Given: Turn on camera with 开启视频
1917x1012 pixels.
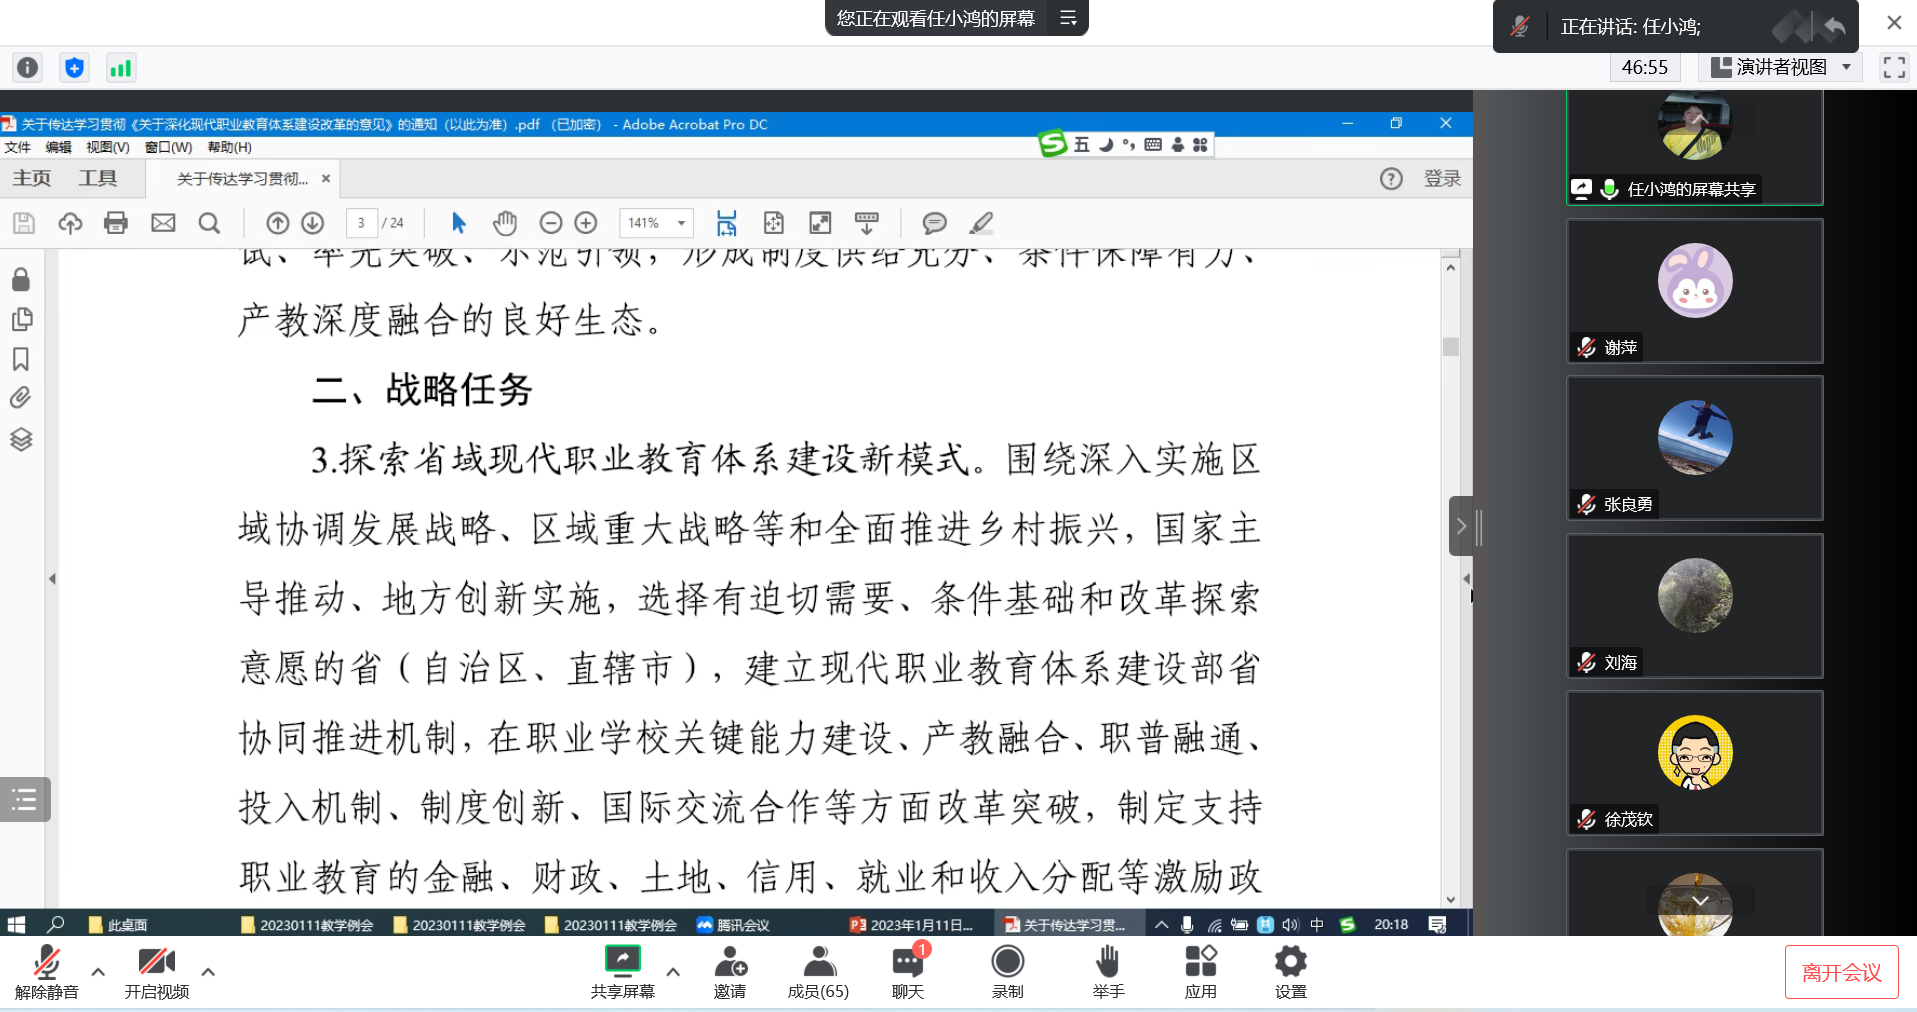Looking at the screenshot, I should pyautogui.click(x=156, y=971).
